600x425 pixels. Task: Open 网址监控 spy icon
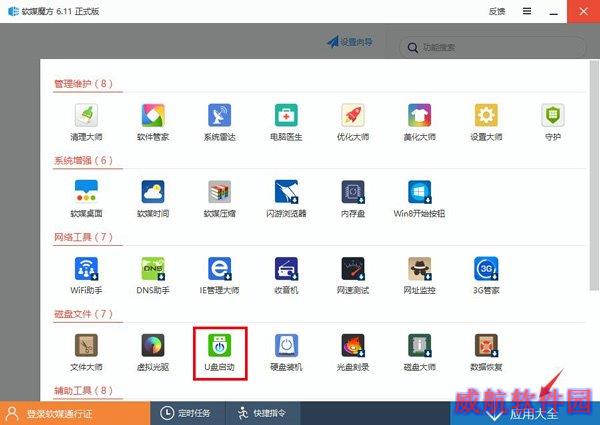(419, 268)
